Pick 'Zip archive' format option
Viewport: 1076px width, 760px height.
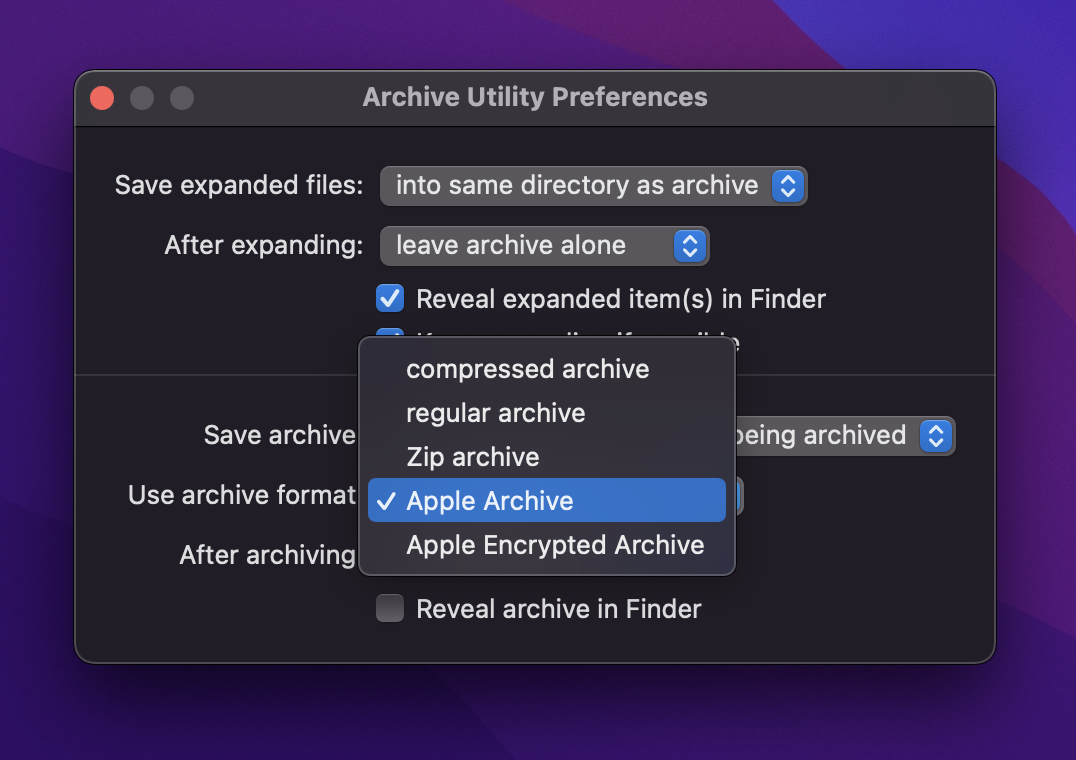coord(472,457)
